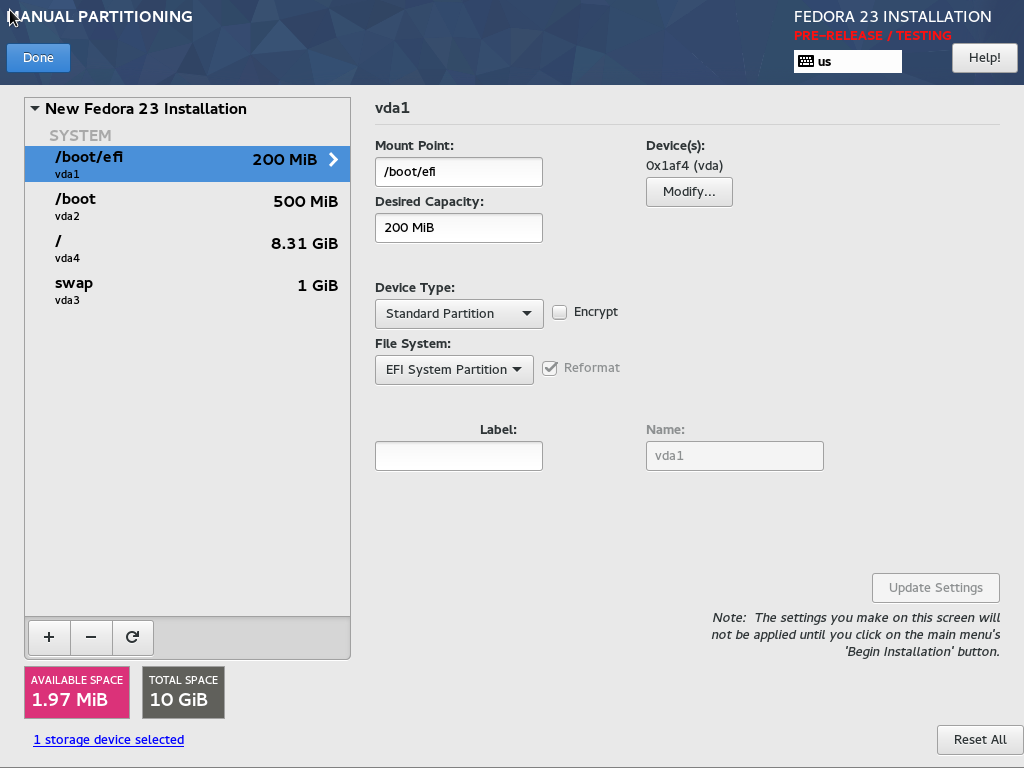Click the Total Space 10 GiB box
1024x768 pixels.
[184, 692]
